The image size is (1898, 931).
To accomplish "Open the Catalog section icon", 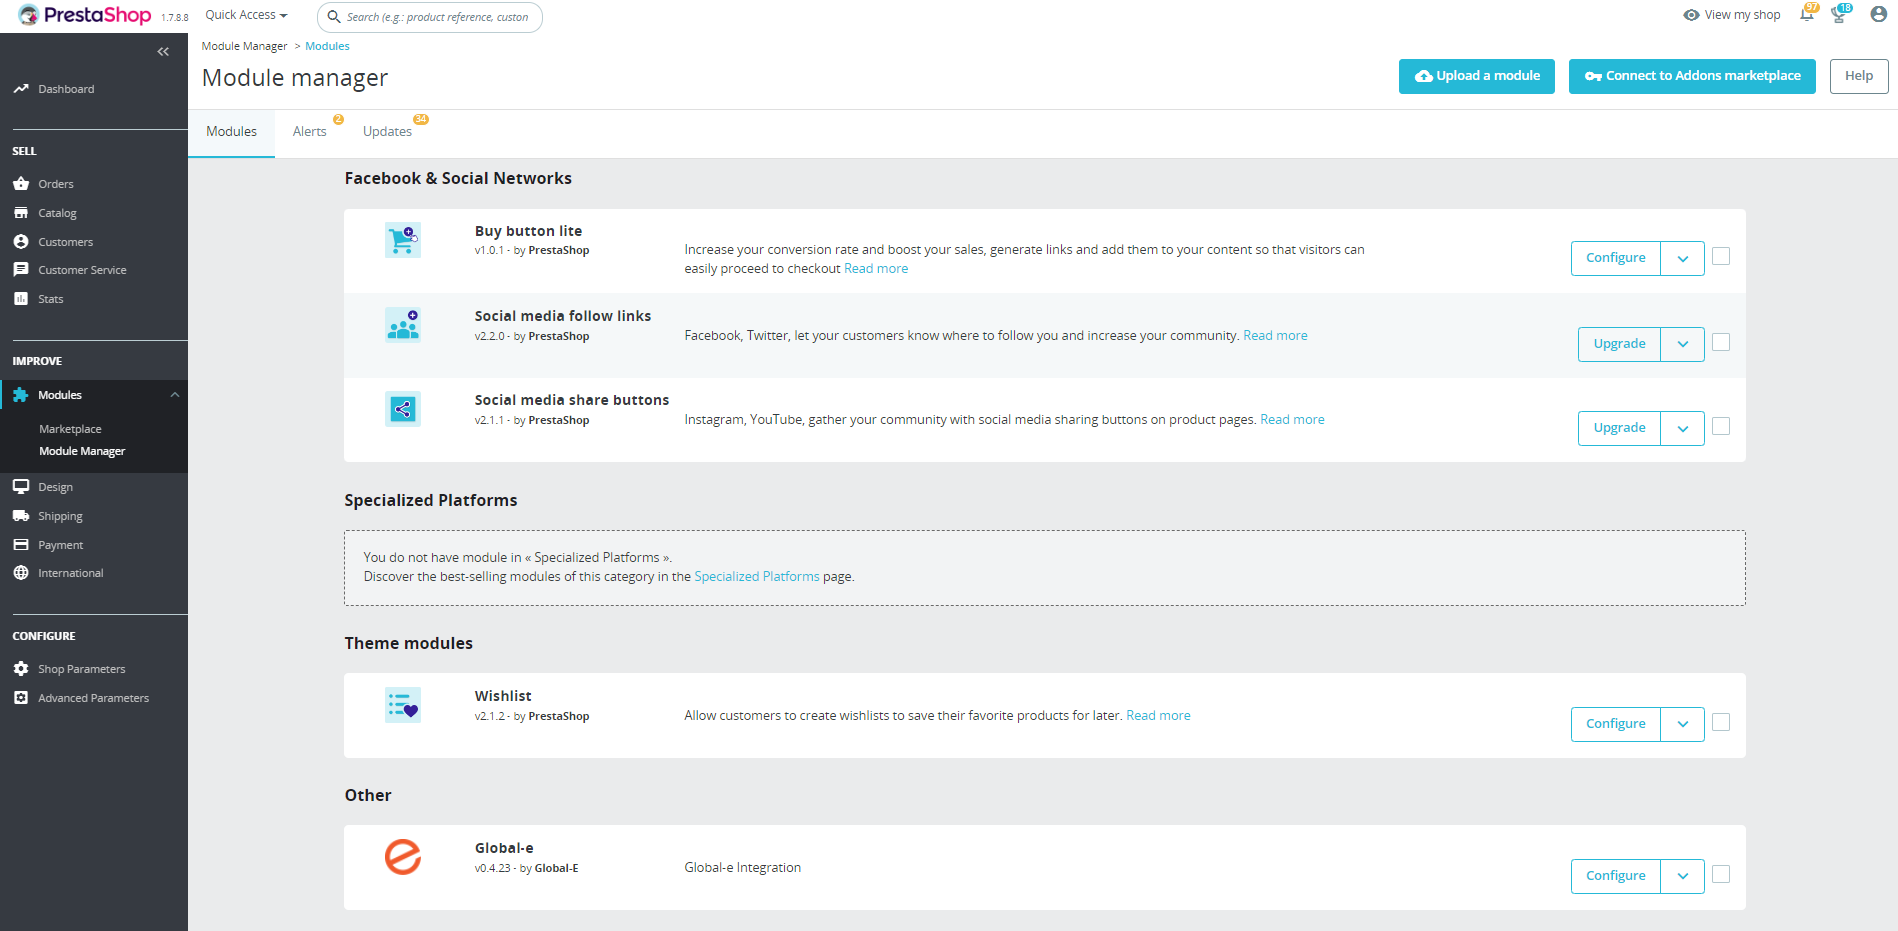I will point(21,212).
